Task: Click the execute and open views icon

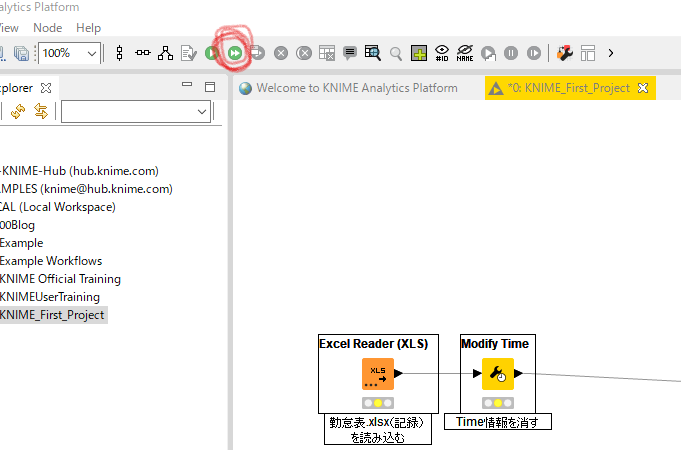Action: click(x=258, y=53)
